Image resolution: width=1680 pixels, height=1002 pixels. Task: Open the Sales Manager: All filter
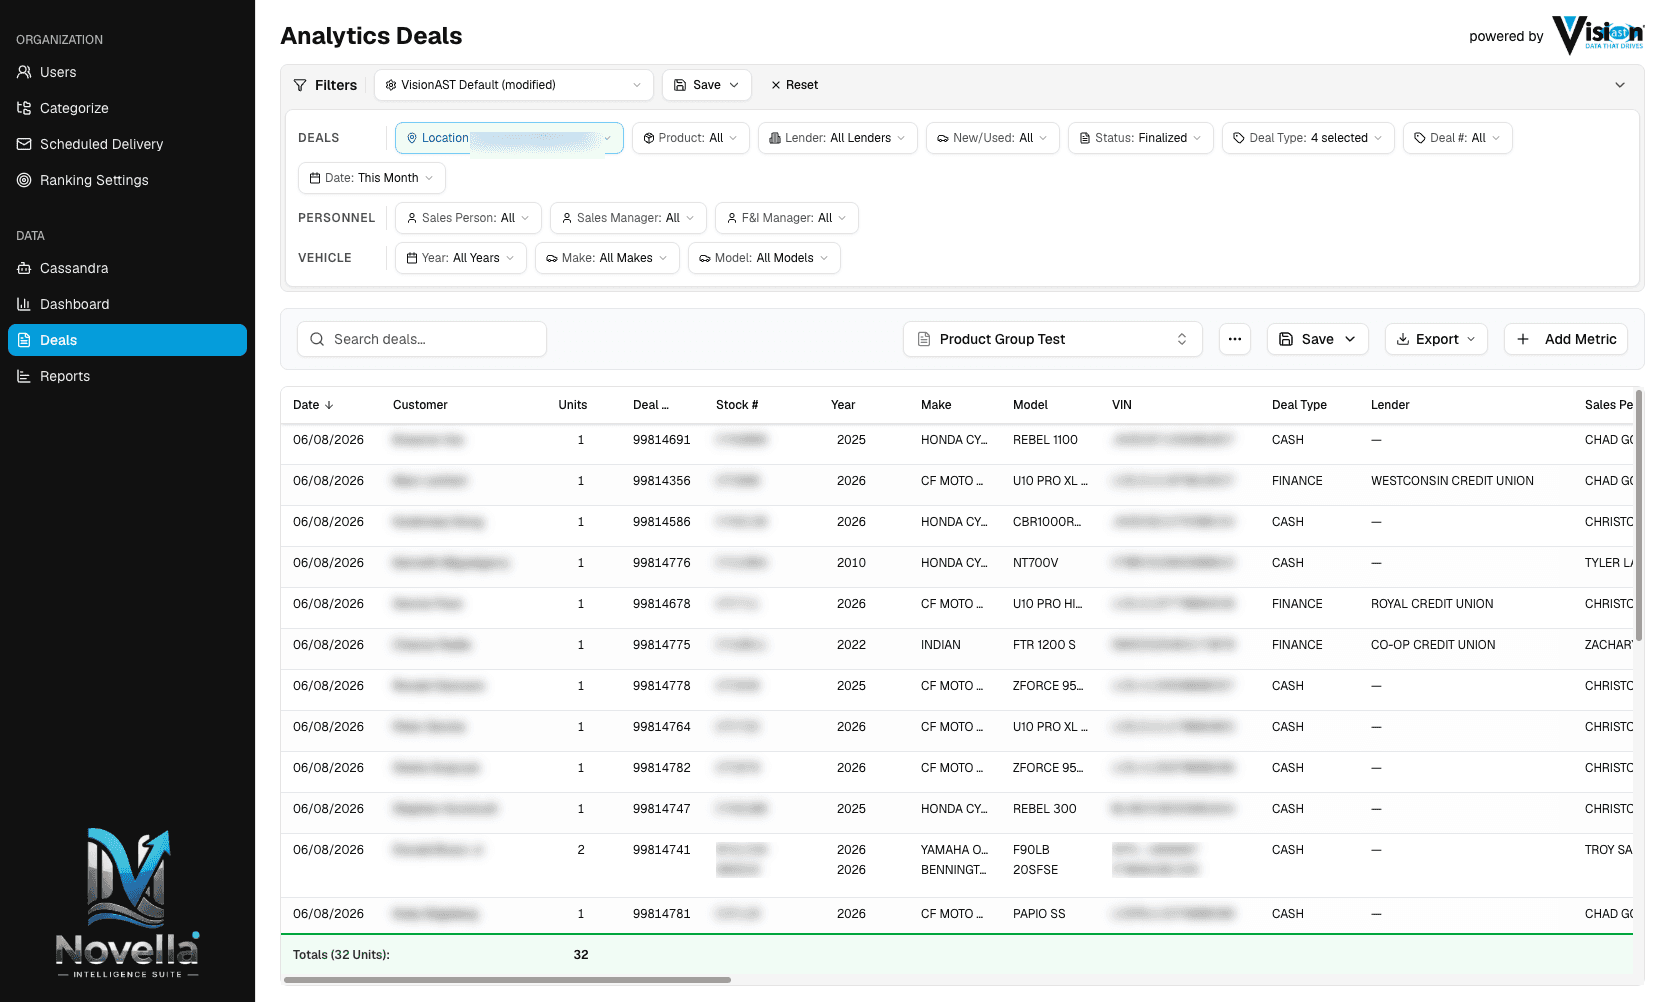tap(628, 218)
